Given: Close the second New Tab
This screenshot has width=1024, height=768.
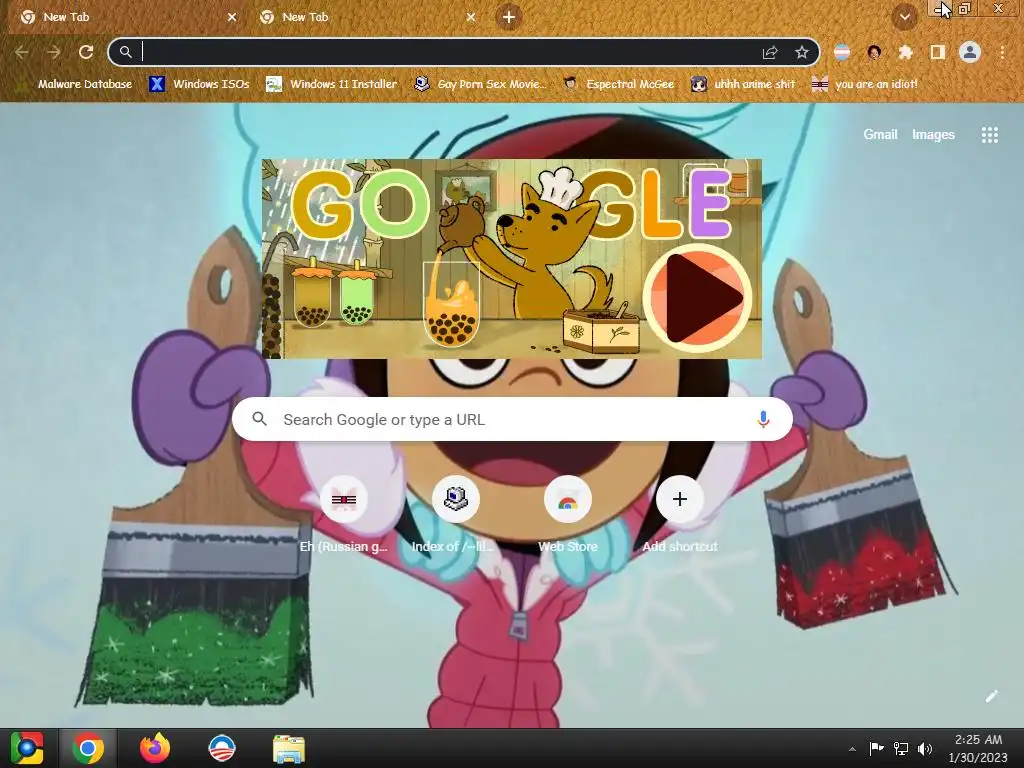Looking at the screenshot, I should click(x=471, y=17).
